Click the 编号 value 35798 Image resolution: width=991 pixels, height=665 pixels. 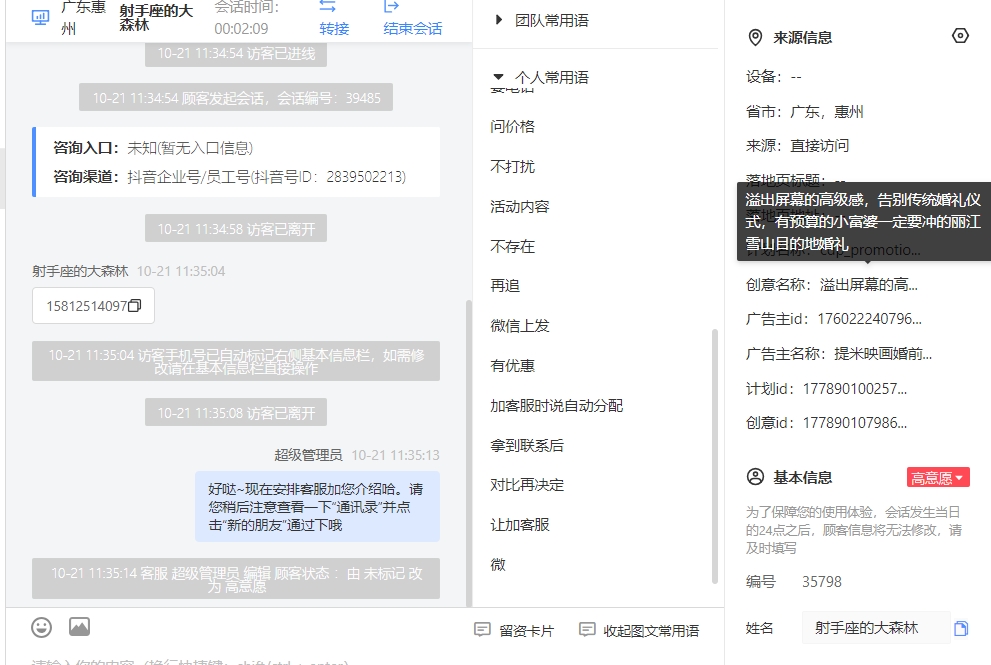pyautogui.click(x=822, y=582)
